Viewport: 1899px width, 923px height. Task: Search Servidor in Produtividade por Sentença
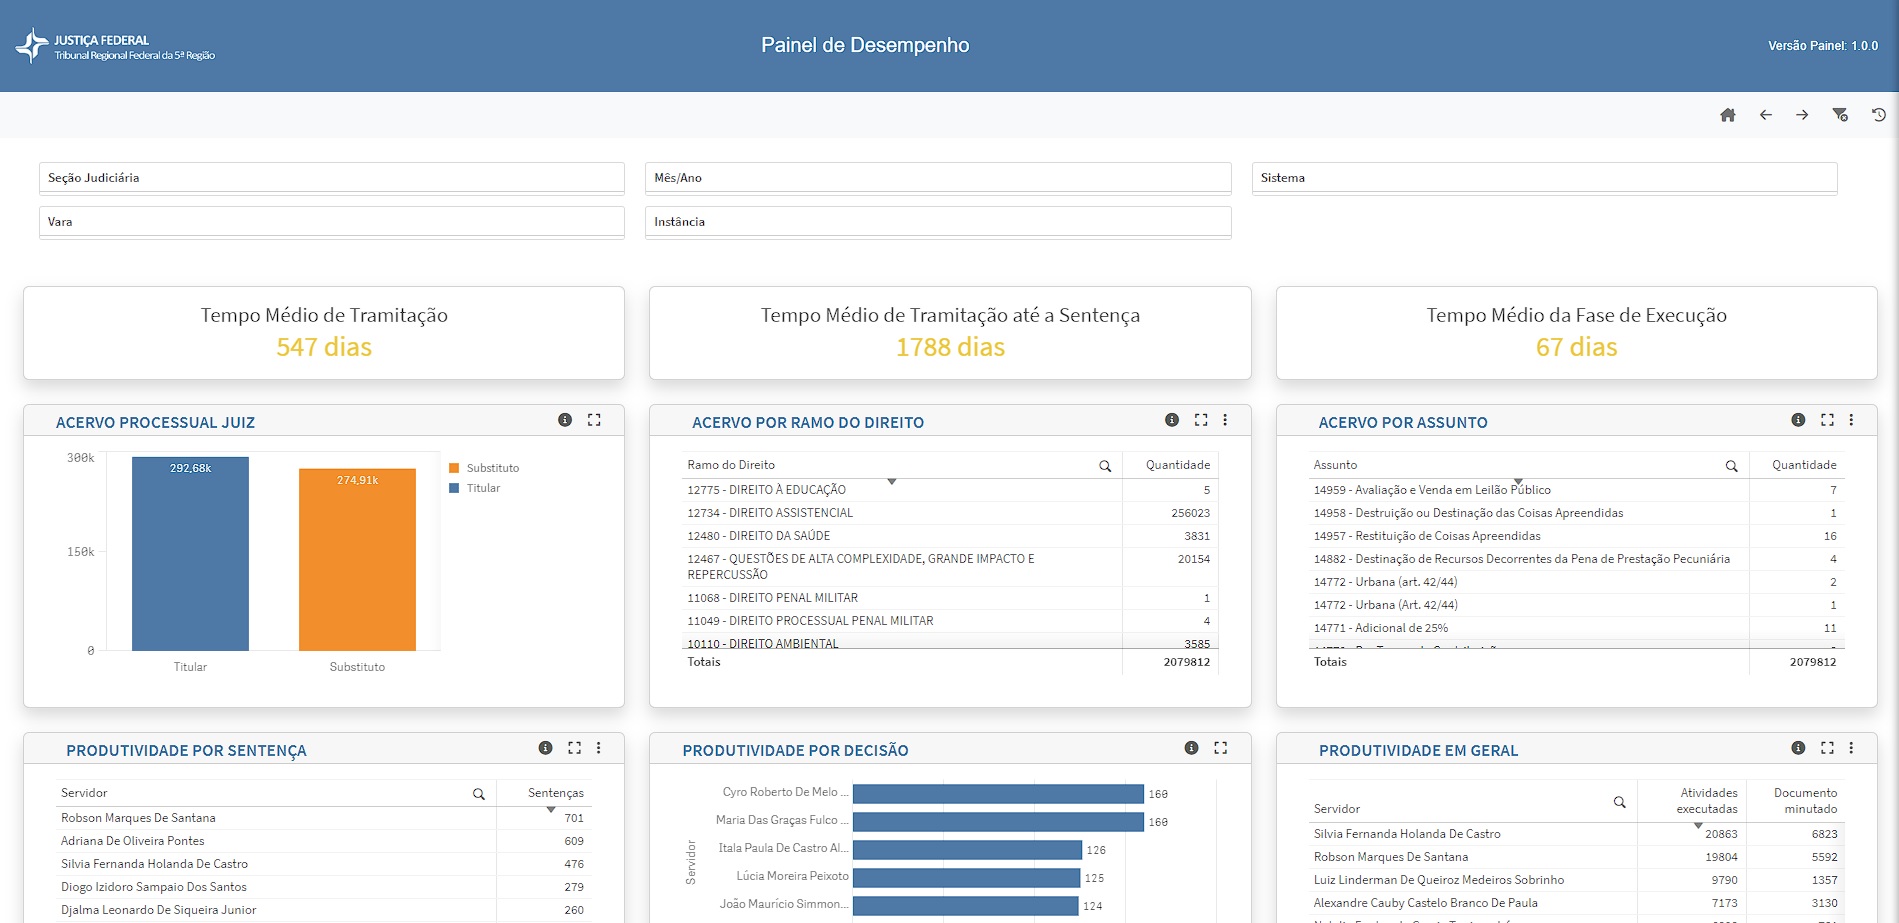click(479, 794)
